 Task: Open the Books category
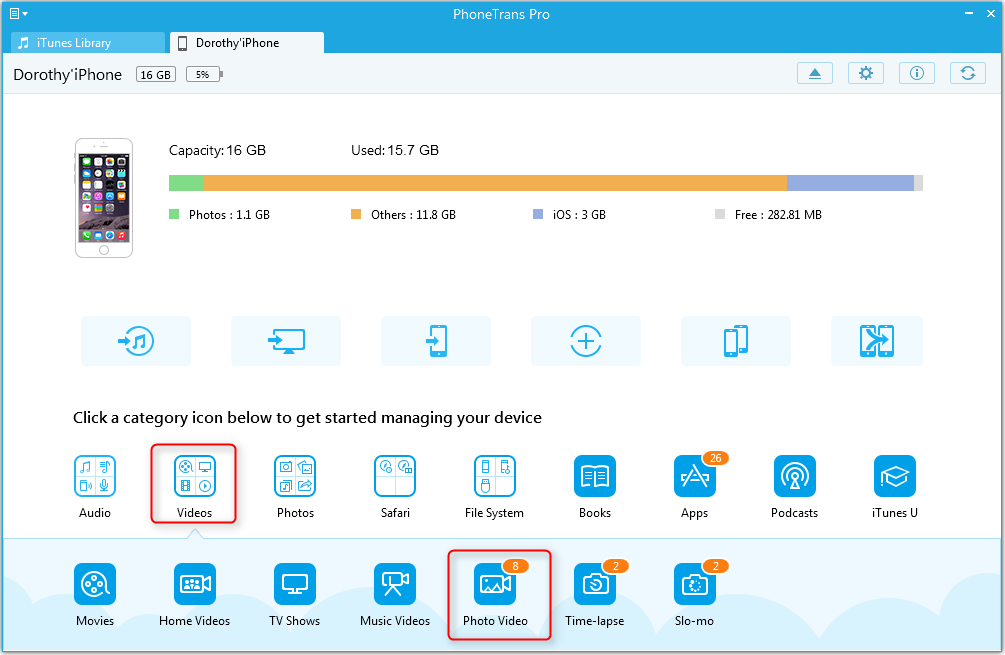[595, 477]
